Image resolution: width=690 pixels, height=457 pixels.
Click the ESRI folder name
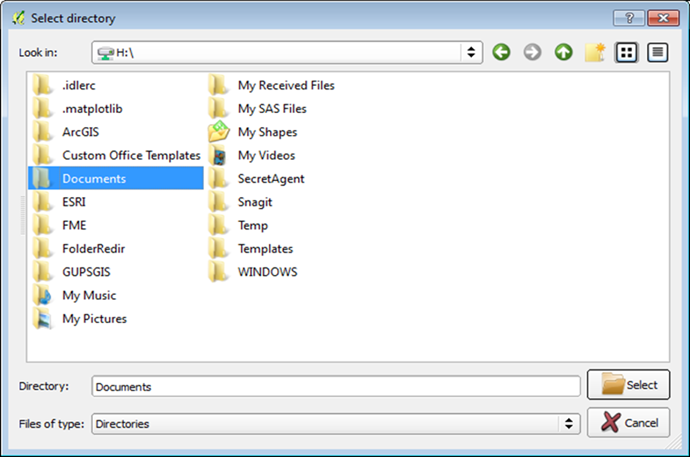pos(74,202)
